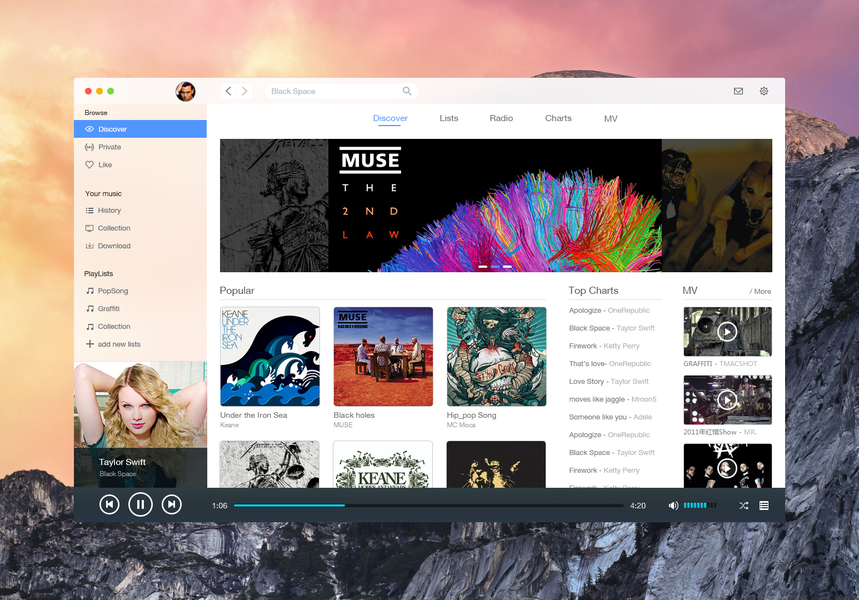
Task: Show the Metallica banner on left
Action: (274, 205)
